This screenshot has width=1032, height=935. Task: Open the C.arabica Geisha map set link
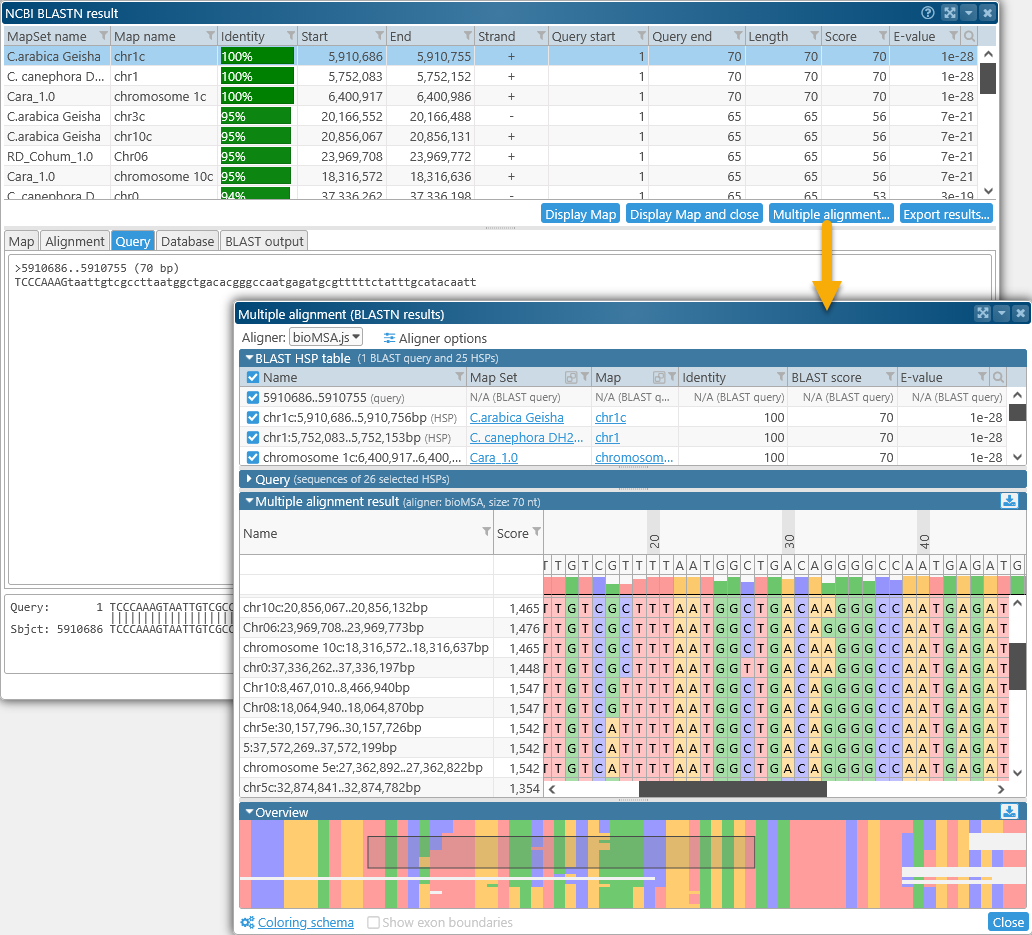tap(516, 417)
